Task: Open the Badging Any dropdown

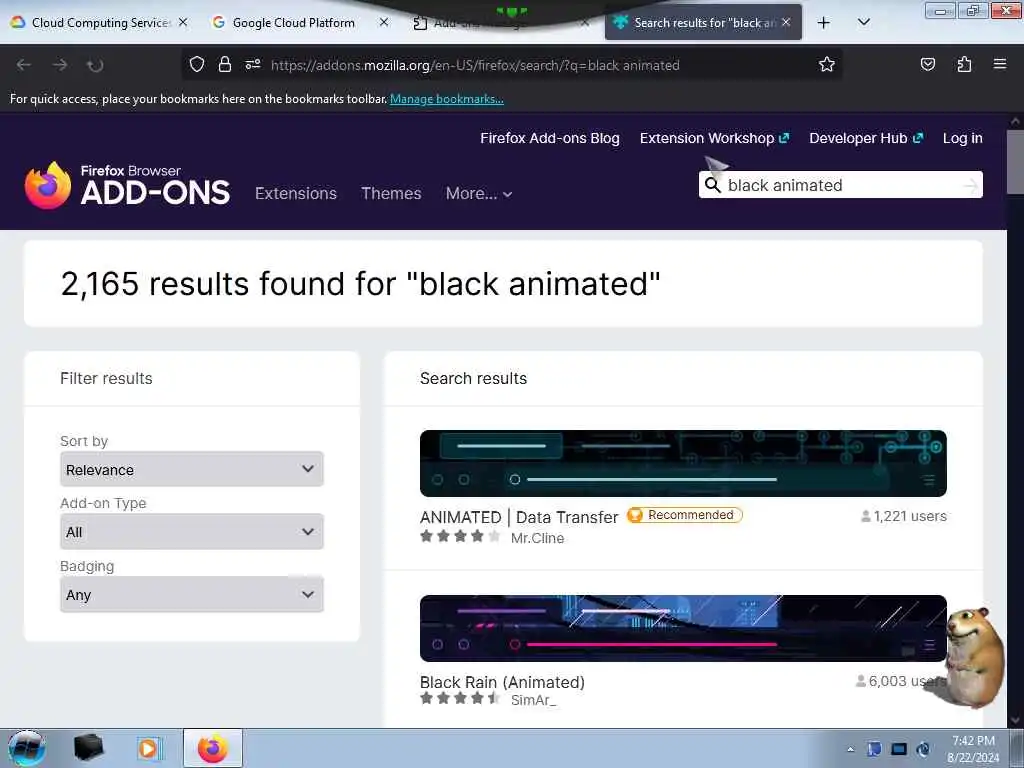Action: point(191,594)
